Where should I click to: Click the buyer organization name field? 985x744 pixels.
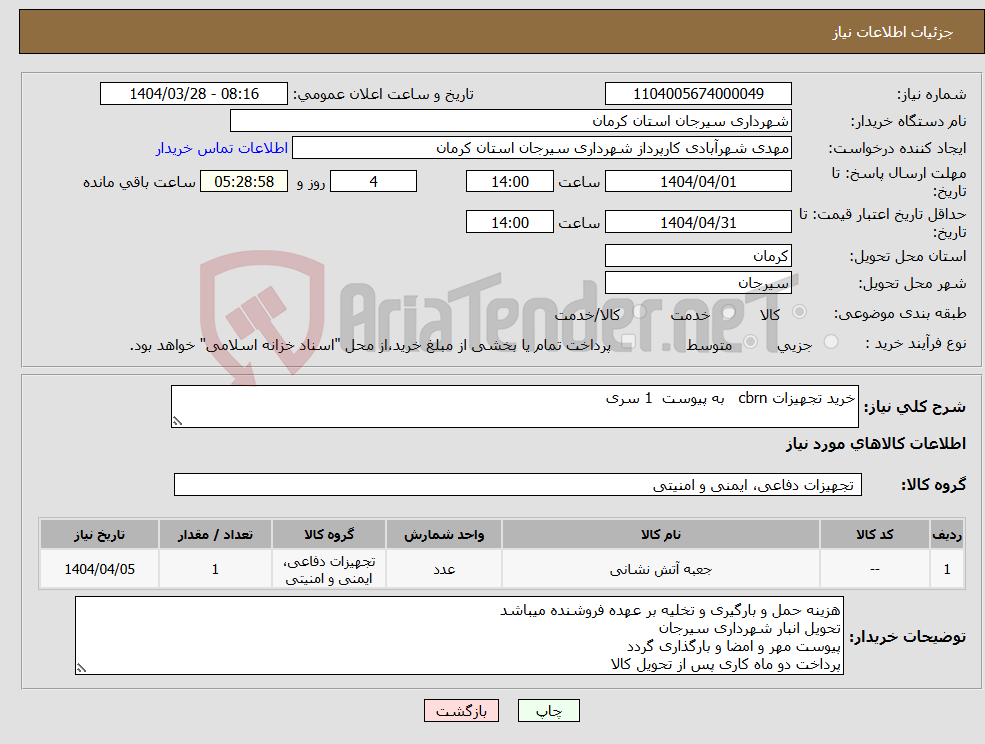click(x=511, y=121)
